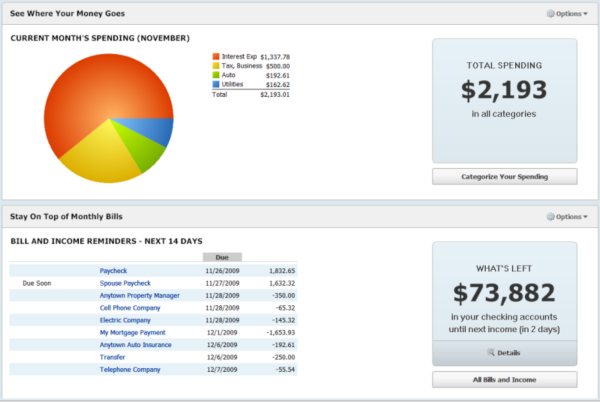Select the Auto green legend swatch
Screen dimensions: 600x402
click(x=216, y=75)
